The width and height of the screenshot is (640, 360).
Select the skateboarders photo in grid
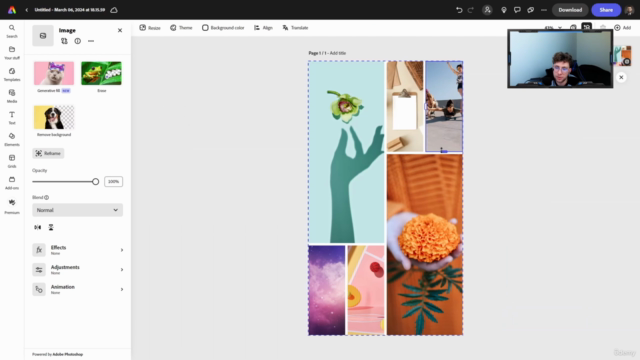[444, 106]
